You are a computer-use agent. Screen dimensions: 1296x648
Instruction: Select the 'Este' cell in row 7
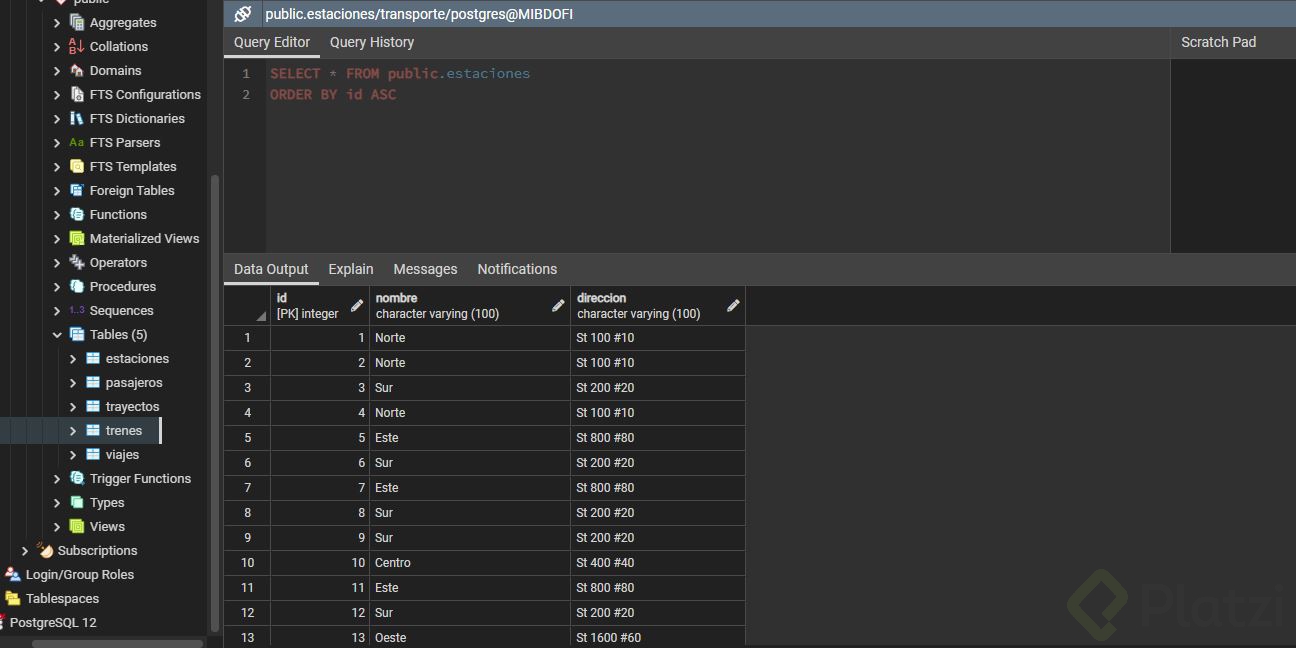tap(470, 488)
